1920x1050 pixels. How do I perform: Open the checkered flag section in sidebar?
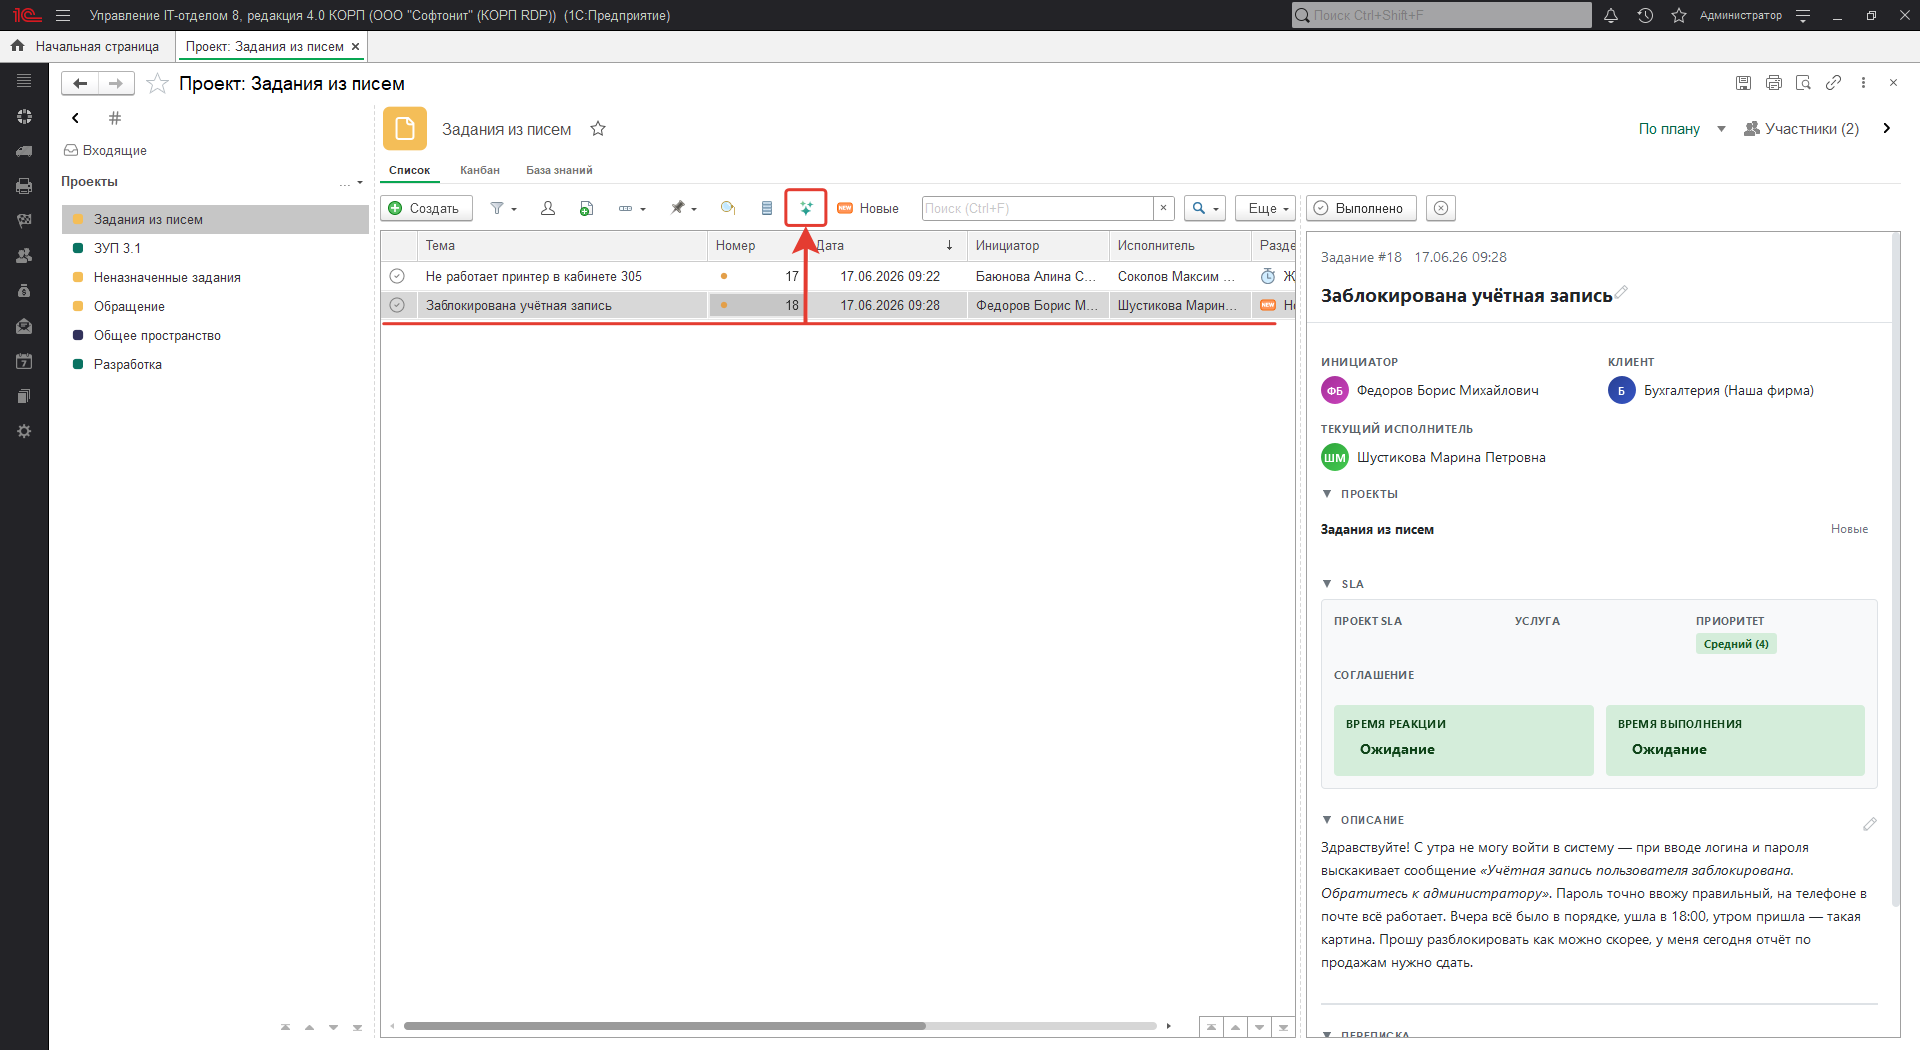[x=24, y=221]
